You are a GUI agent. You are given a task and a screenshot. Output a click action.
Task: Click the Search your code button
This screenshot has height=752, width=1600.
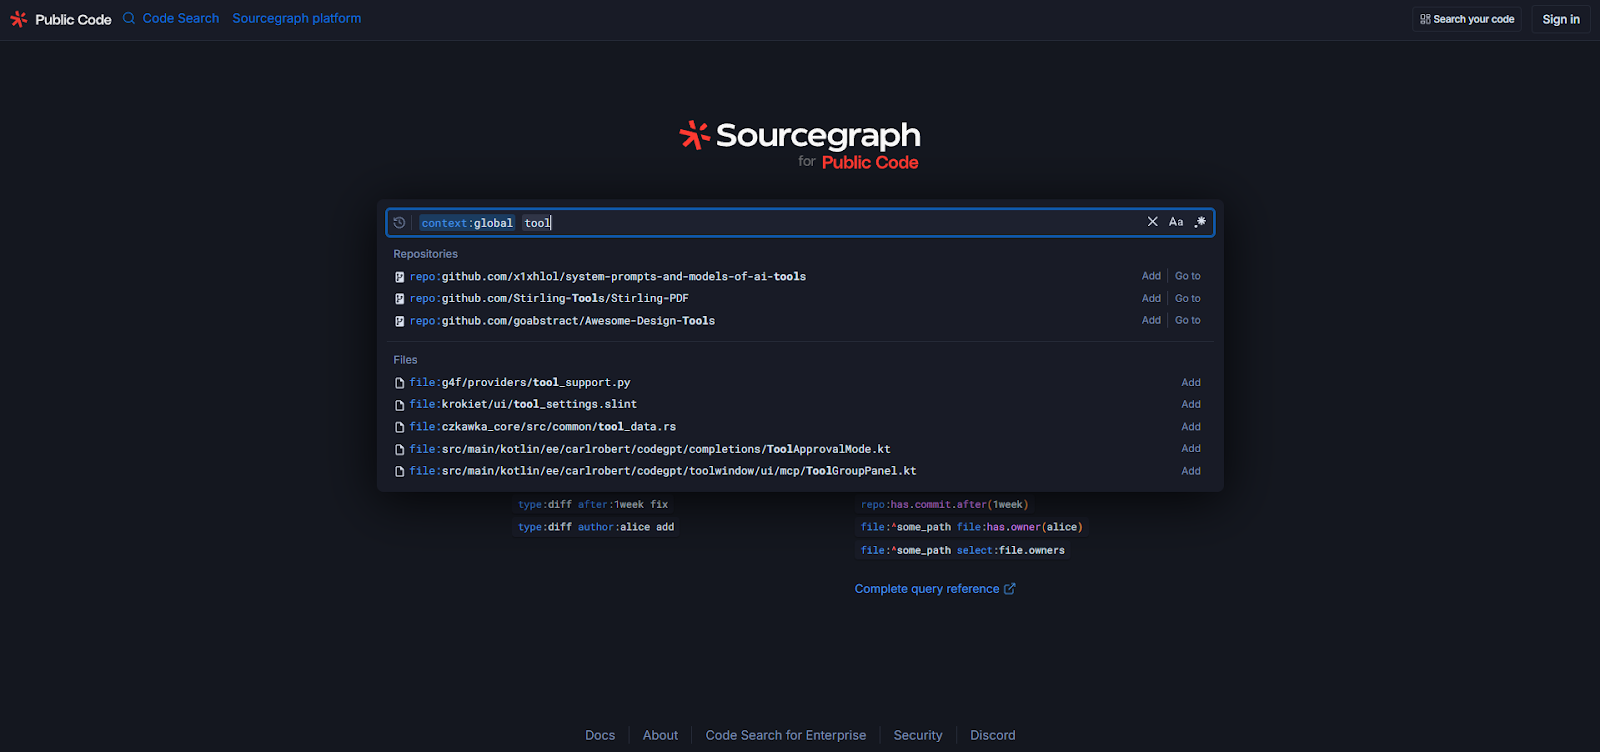coord(1466,19)
